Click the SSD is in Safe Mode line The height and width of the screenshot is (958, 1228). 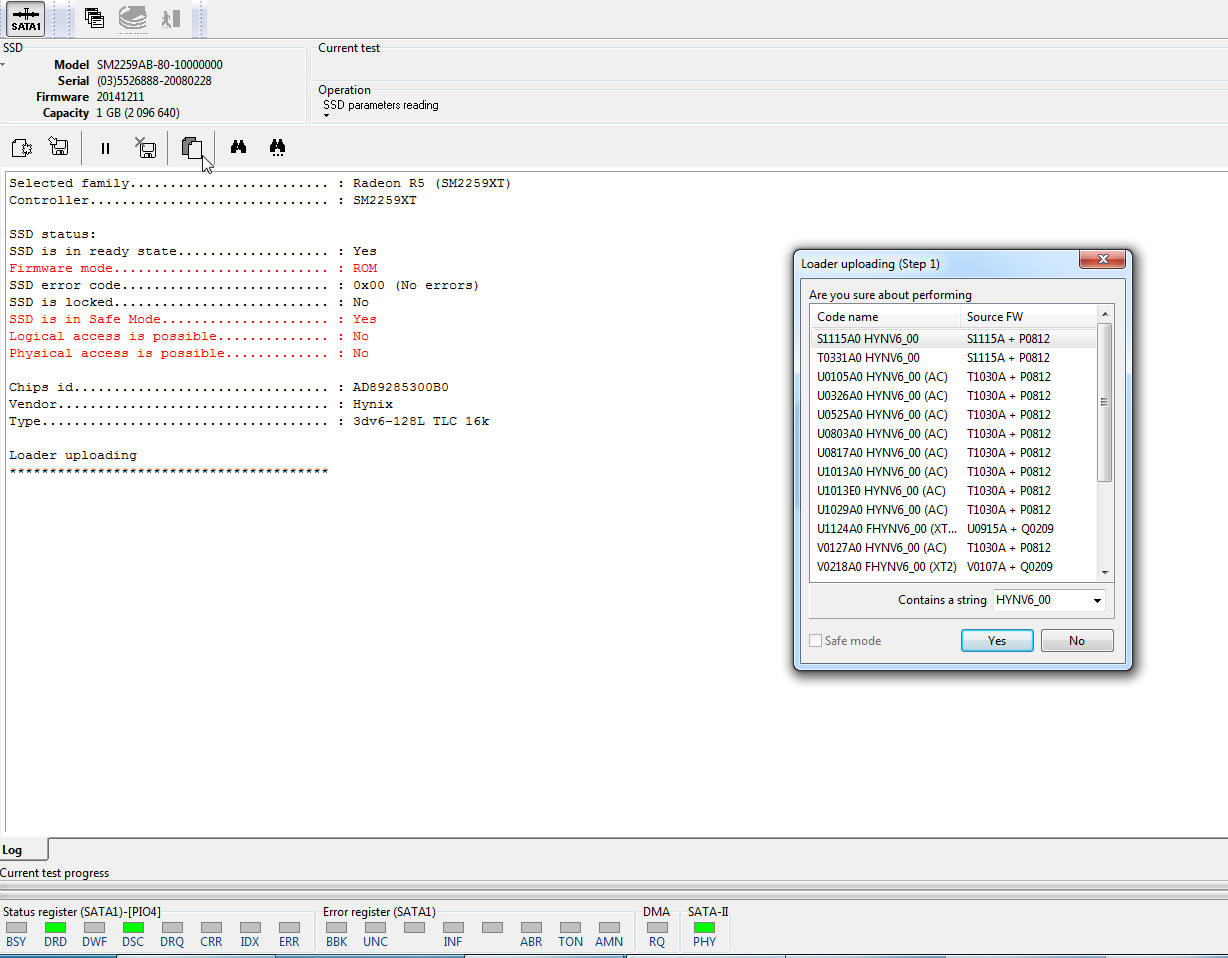[193, 319]
